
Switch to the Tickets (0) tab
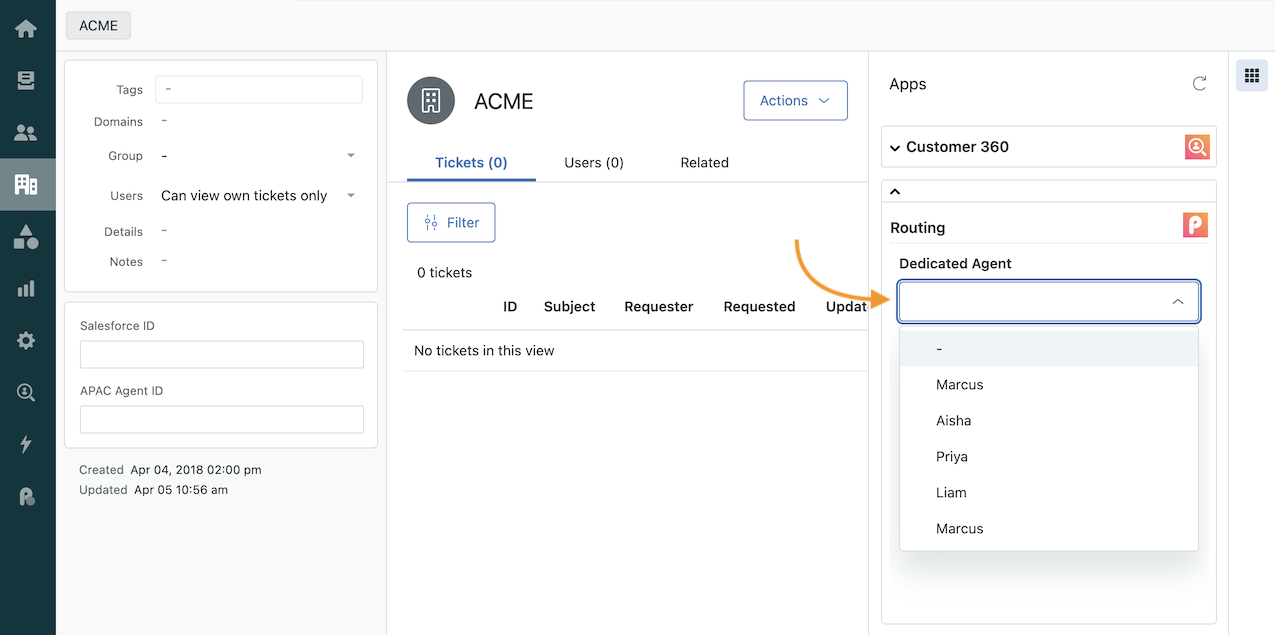coord(471,163)
